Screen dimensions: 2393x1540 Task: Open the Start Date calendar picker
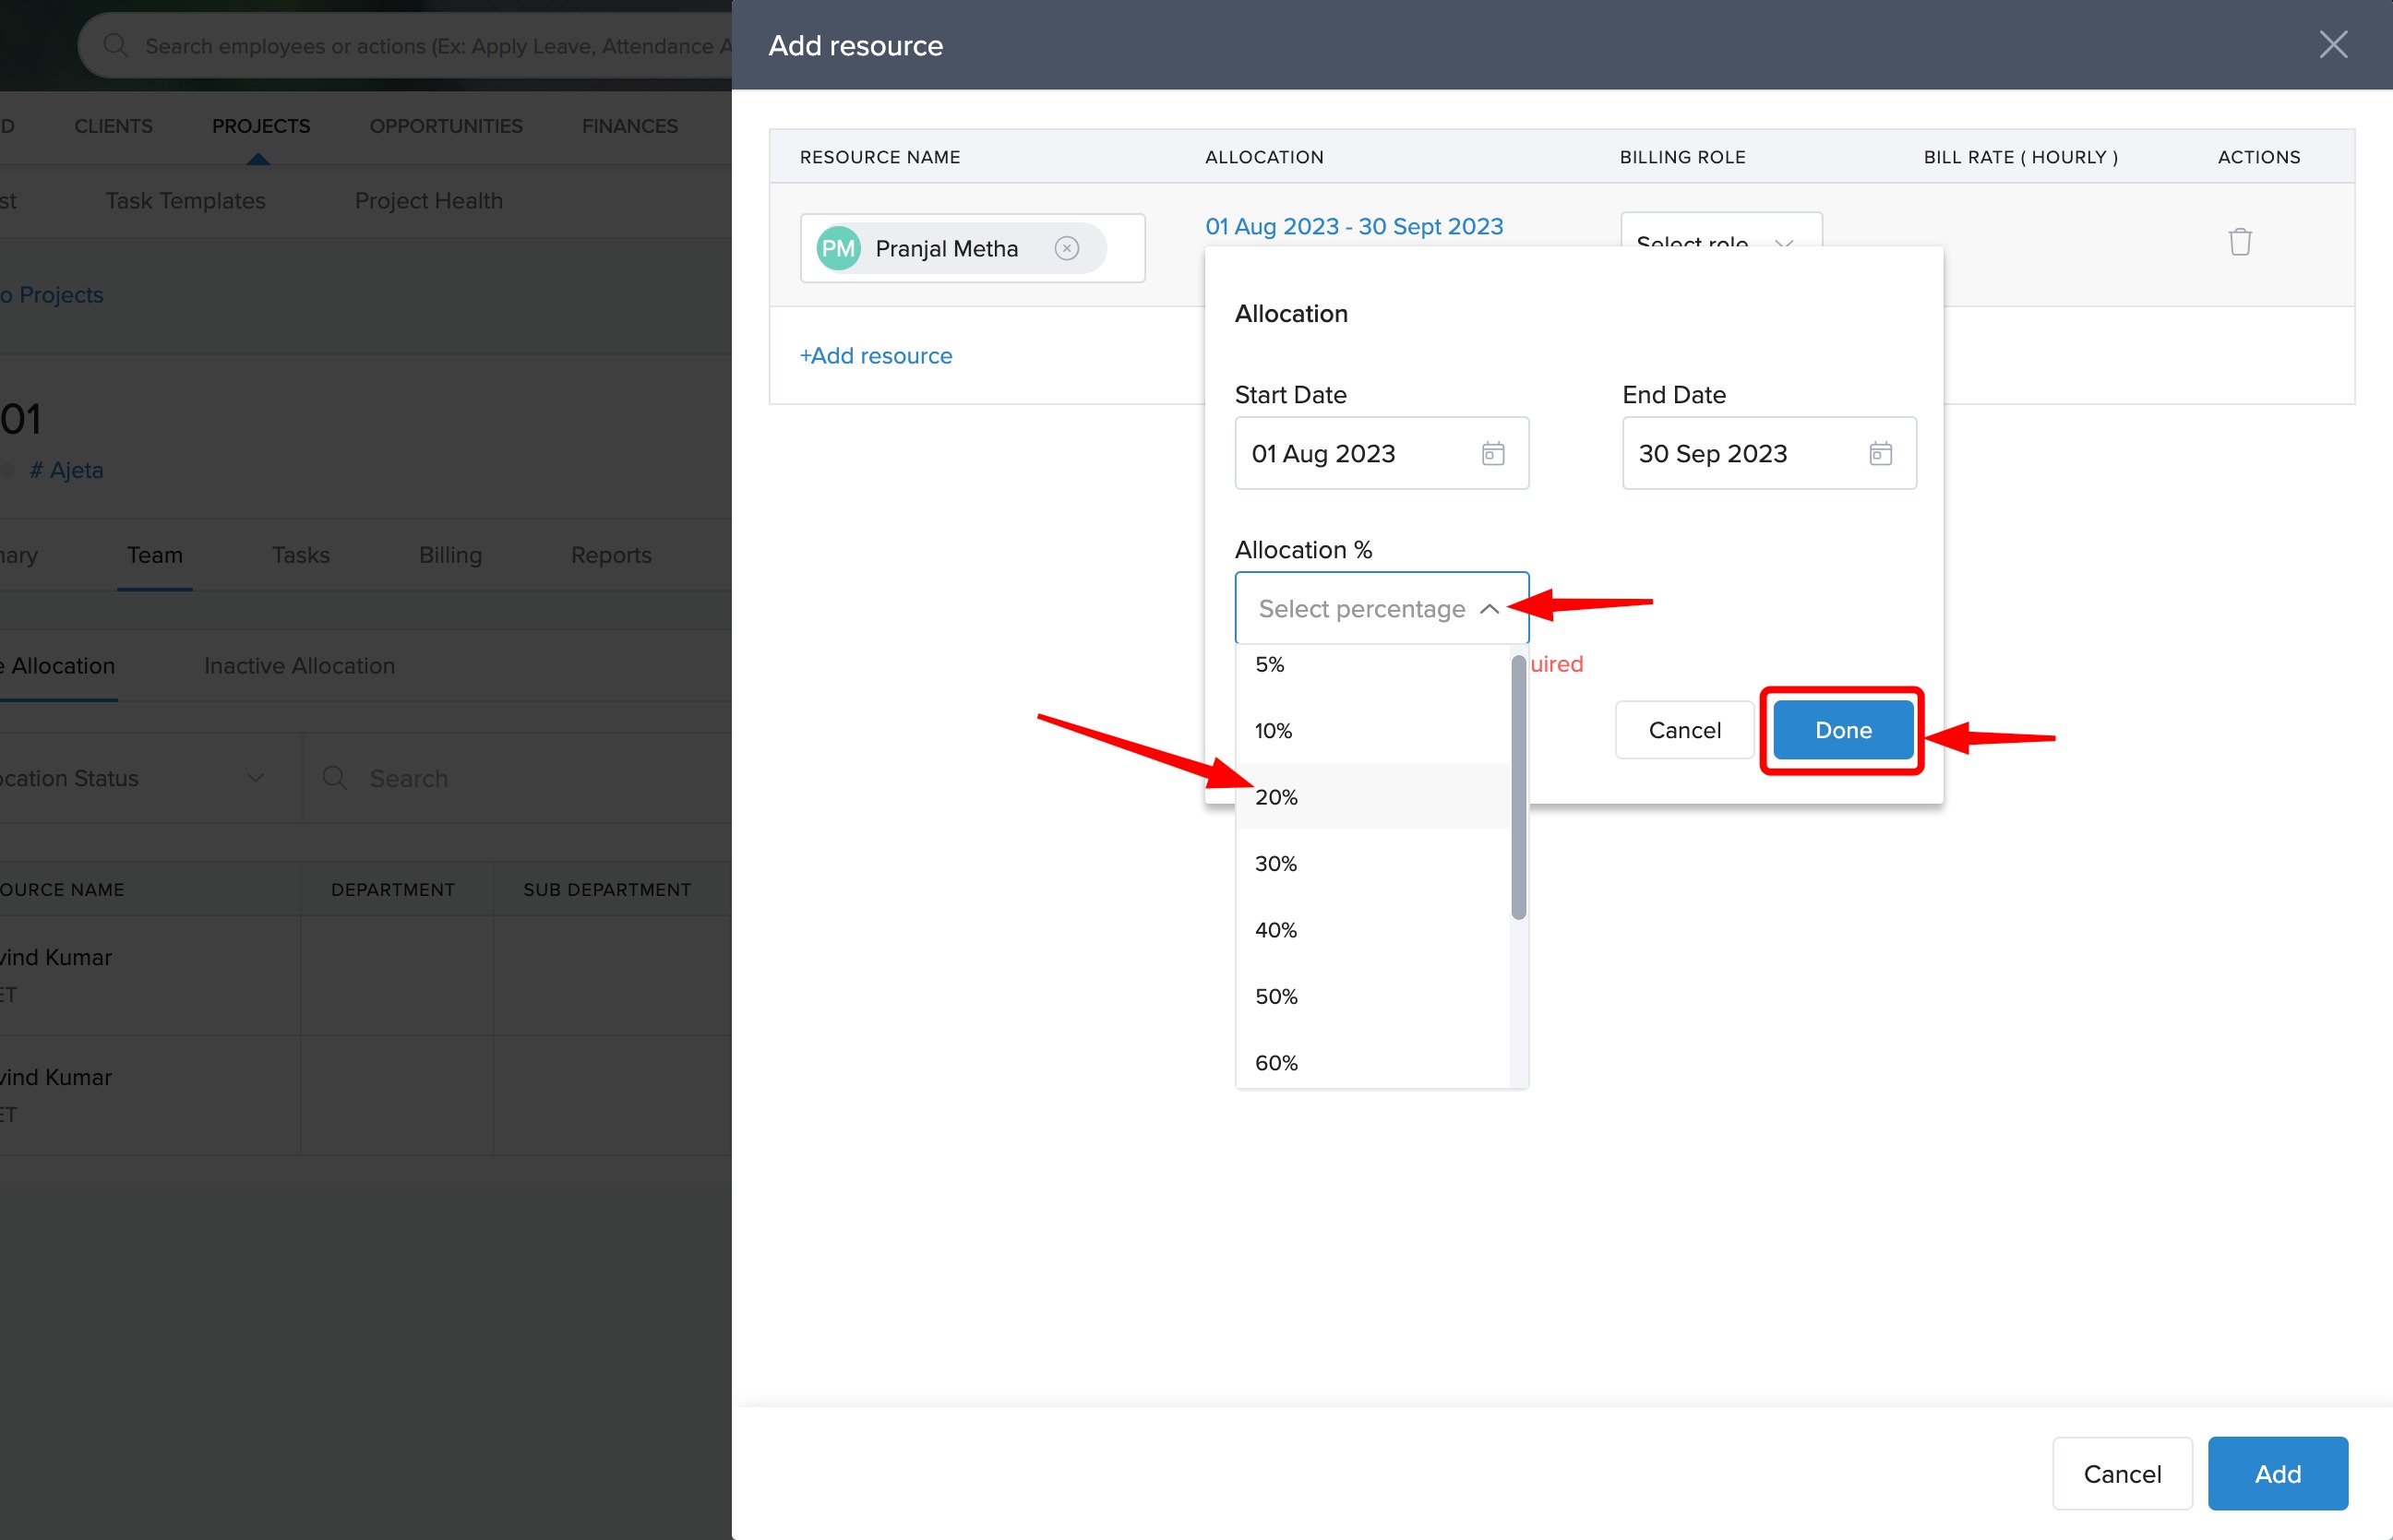pos(1493,453)
